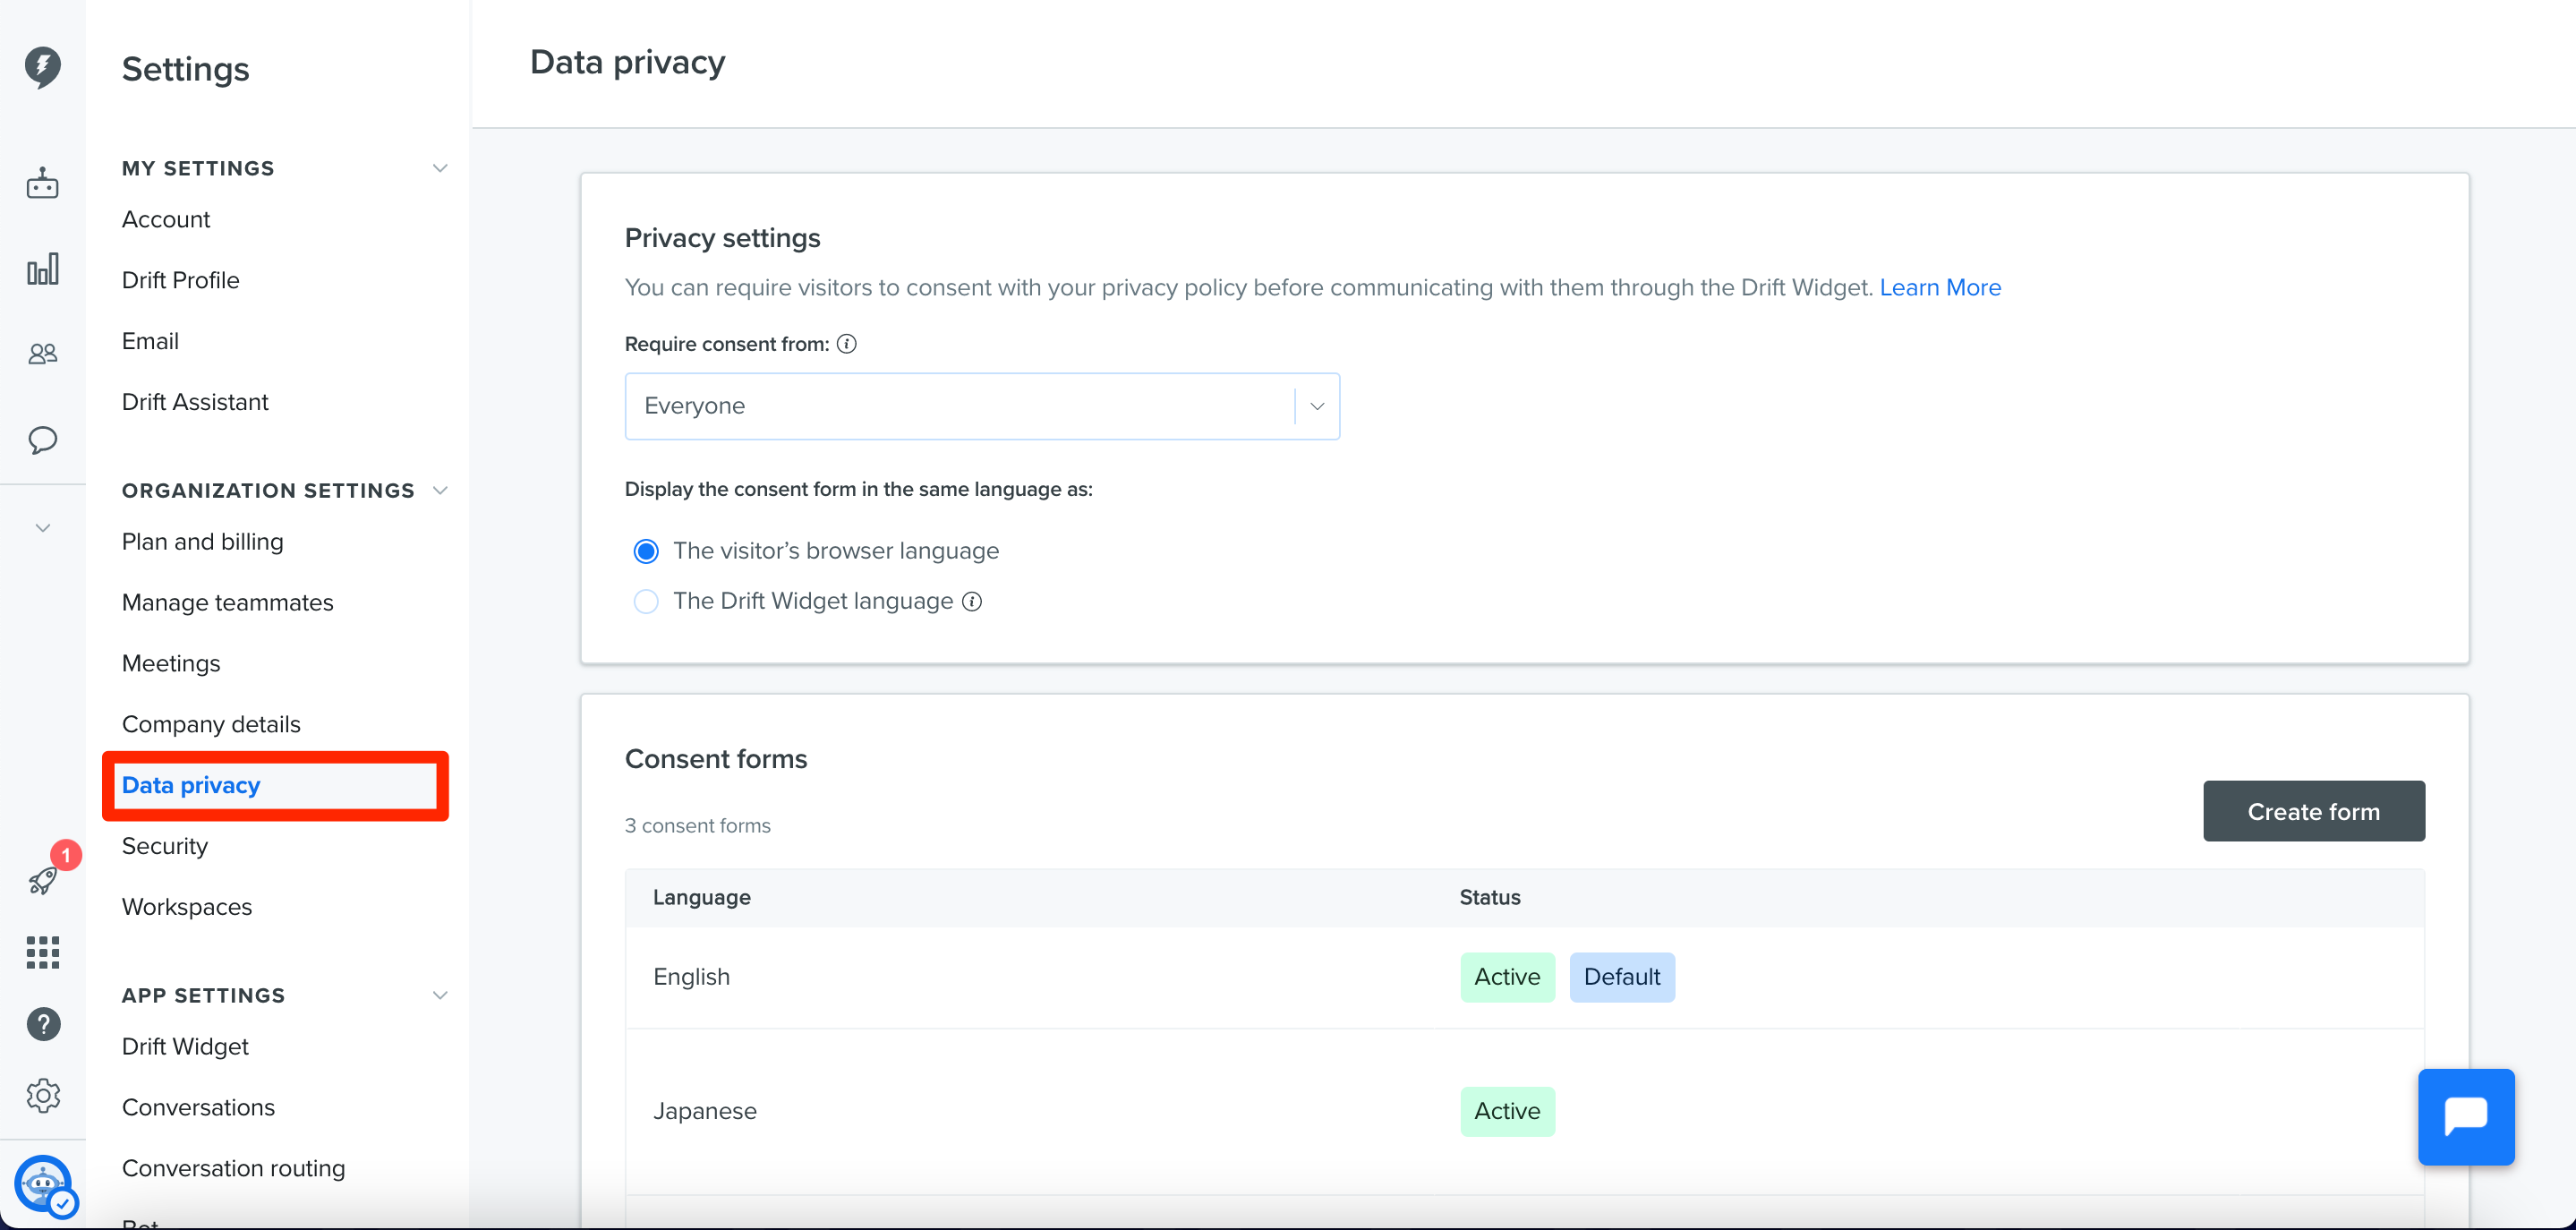Open the contacts people icon

pyautogui.click(x=42, y=353)
